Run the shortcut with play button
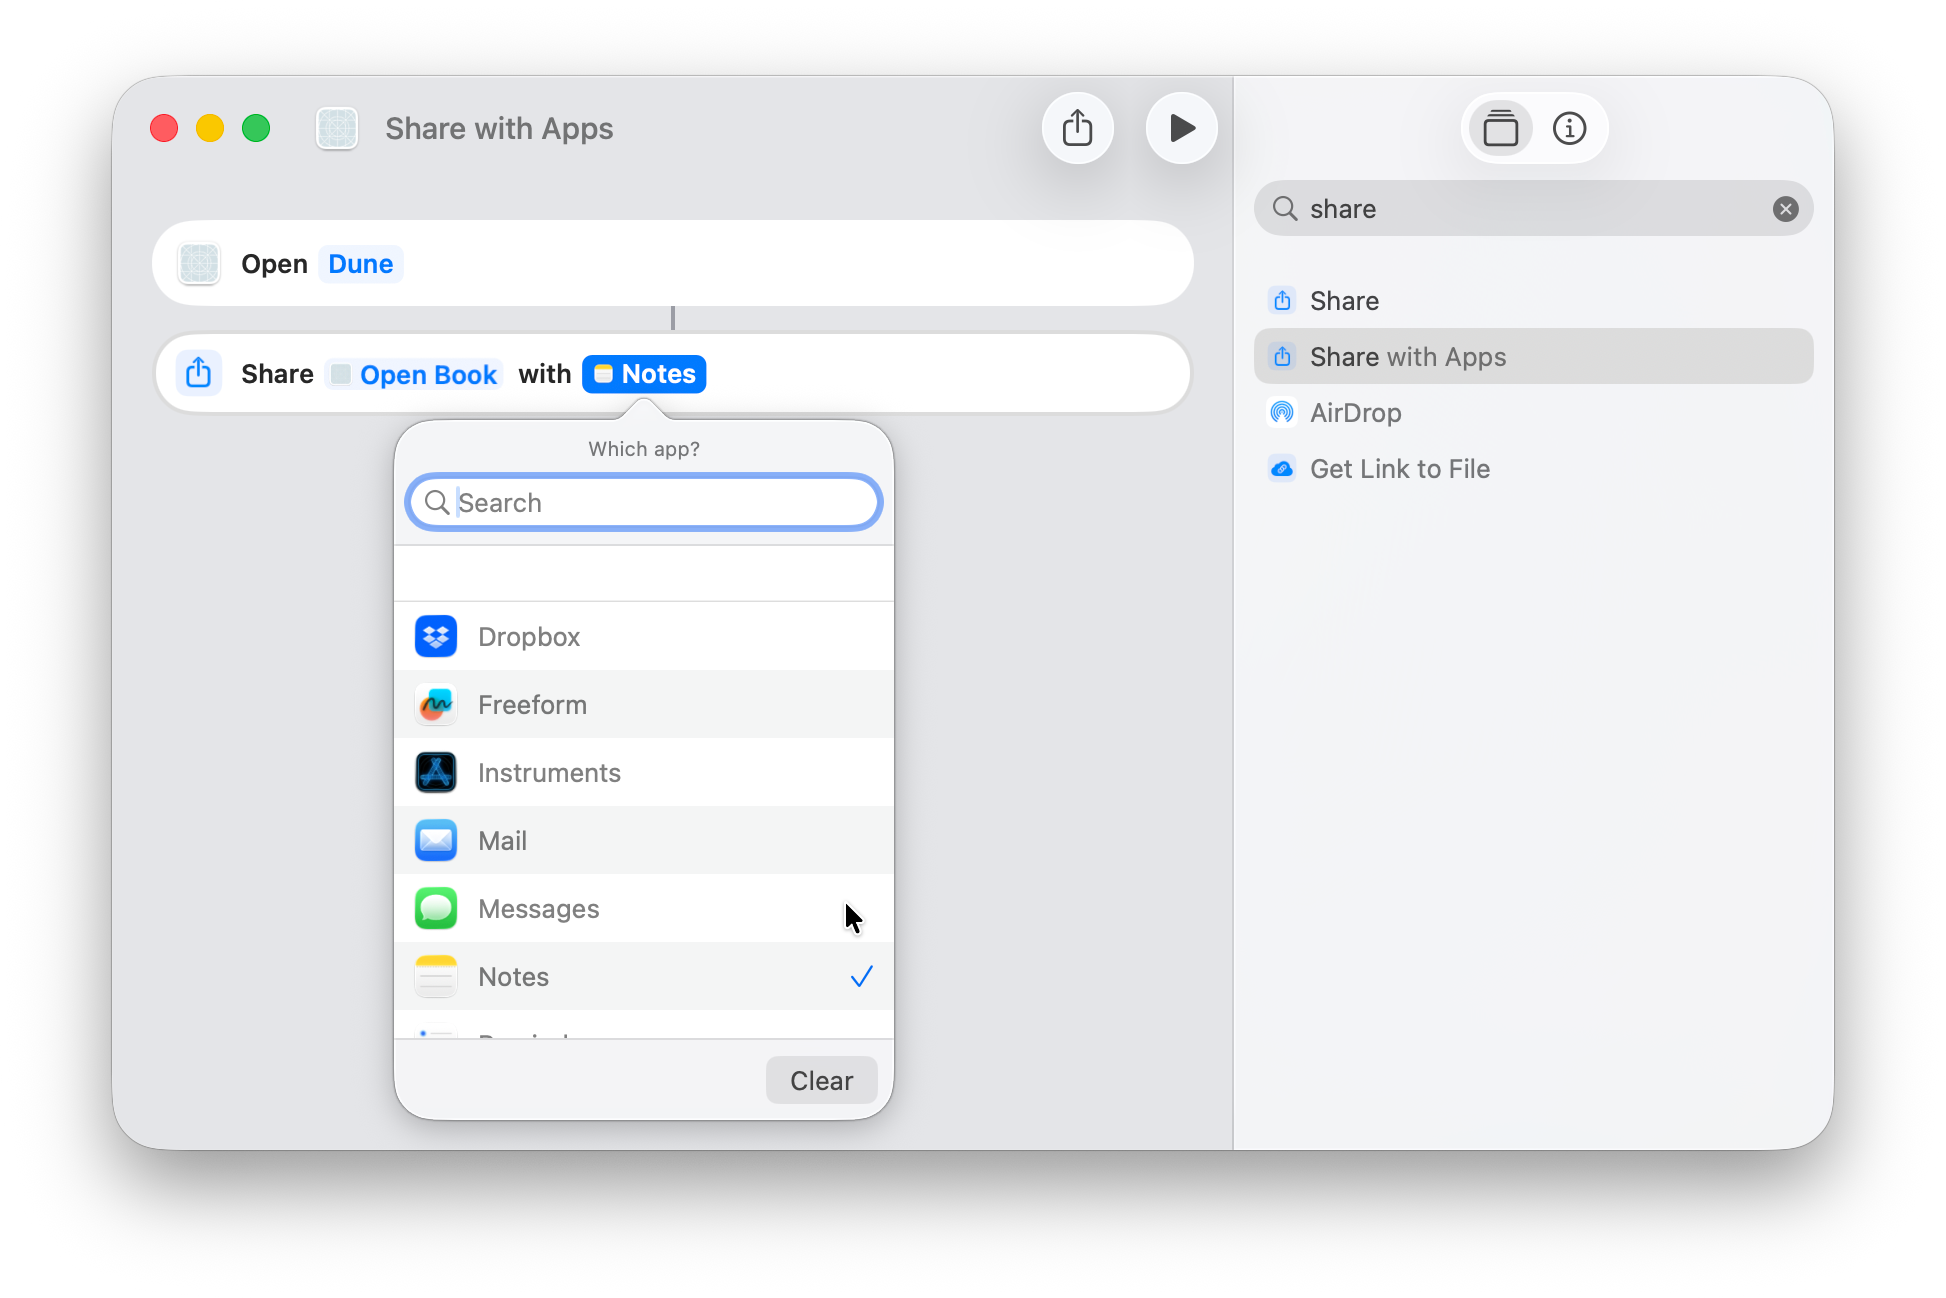Viewport: 1946px width, 1298px height. point(1181,128)
